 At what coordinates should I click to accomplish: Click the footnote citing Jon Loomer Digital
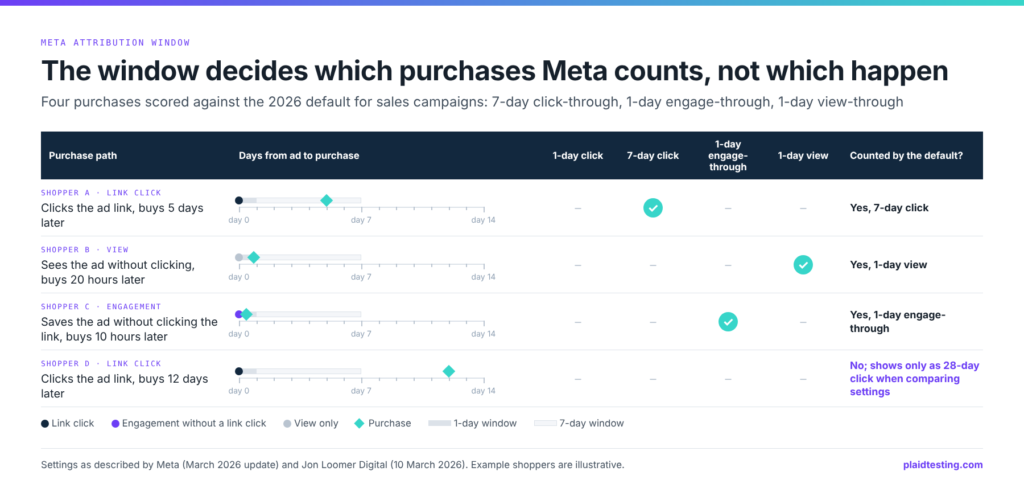(332, 465)
